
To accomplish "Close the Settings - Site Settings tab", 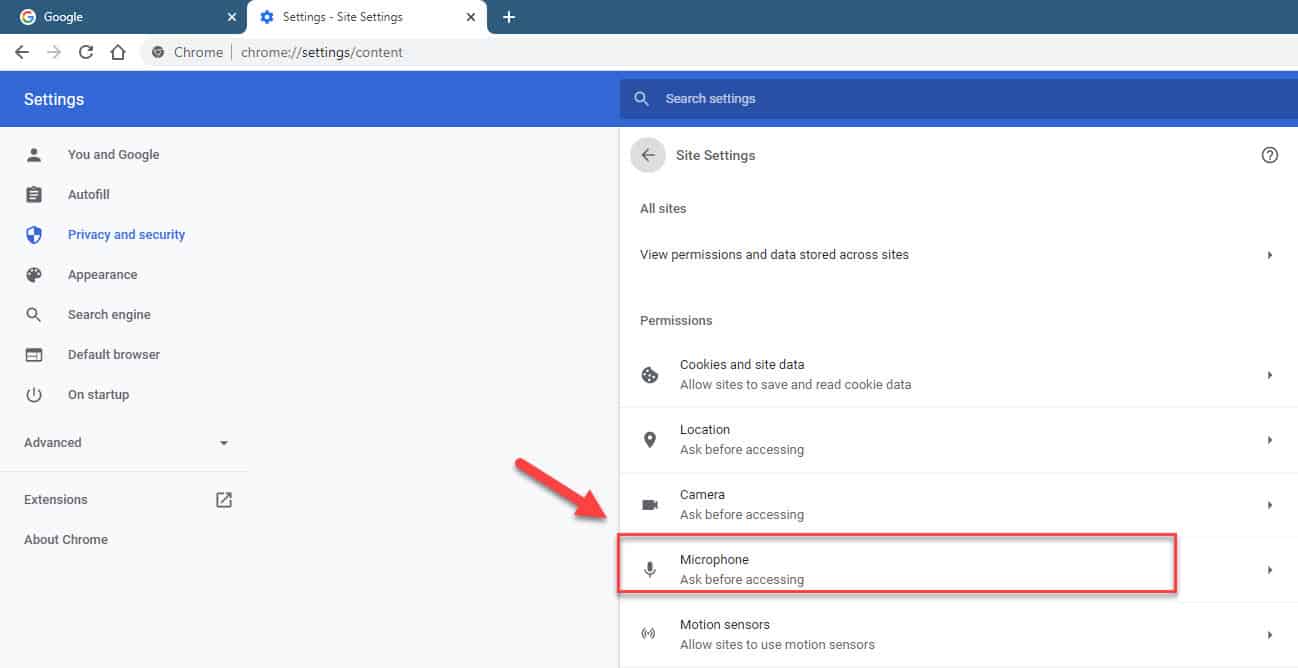I will 471,17.
